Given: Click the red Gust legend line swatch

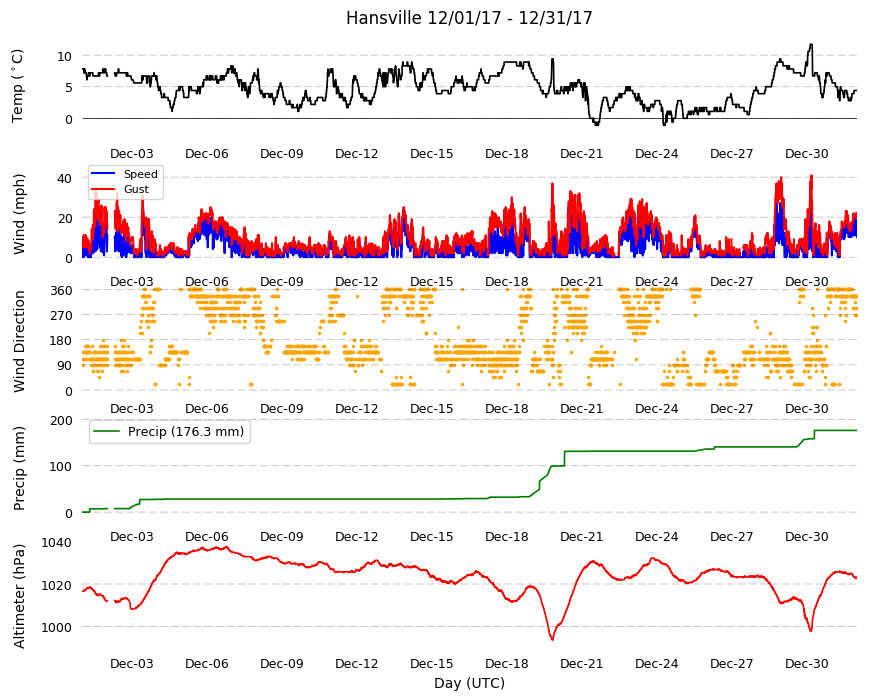Looking at the screenshot, I should tap(103, 189).
